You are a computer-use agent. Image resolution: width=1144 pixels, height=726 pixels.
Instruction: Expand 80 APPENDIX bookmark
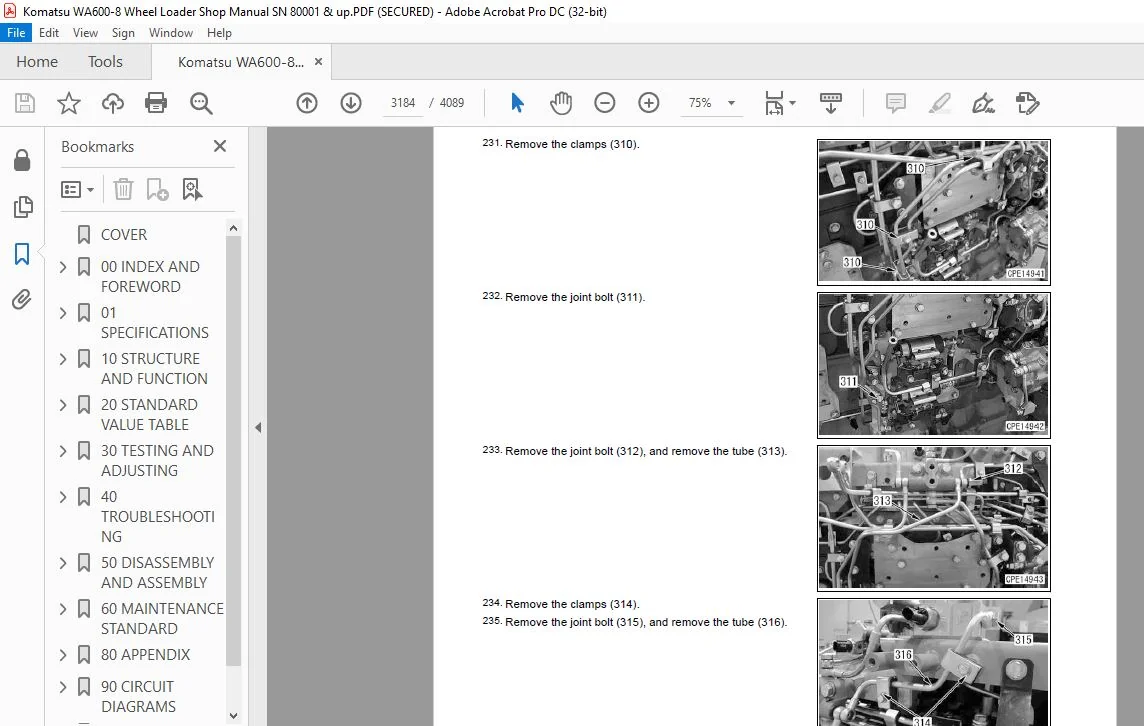point(63,655)
